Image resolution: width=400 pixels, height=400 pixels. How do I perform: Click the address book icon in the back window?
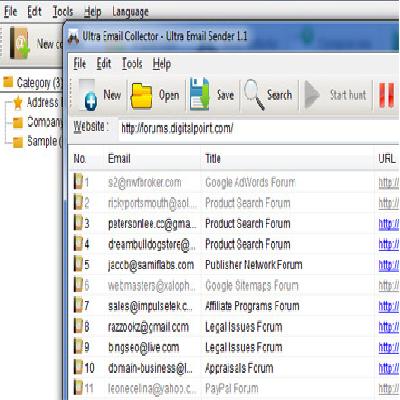coord(19,43)
